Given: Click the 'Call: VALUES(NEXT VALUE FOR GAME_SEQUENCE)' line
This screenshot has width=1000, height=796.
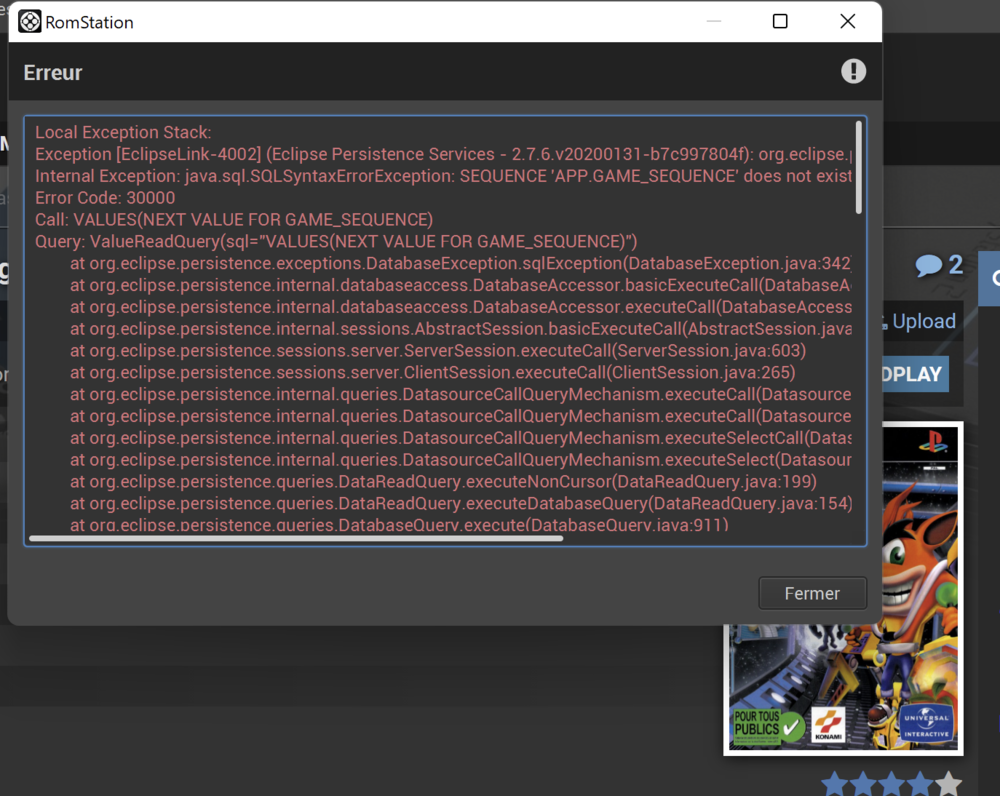Looking at the screenshot, I should [x=234, y=219].
